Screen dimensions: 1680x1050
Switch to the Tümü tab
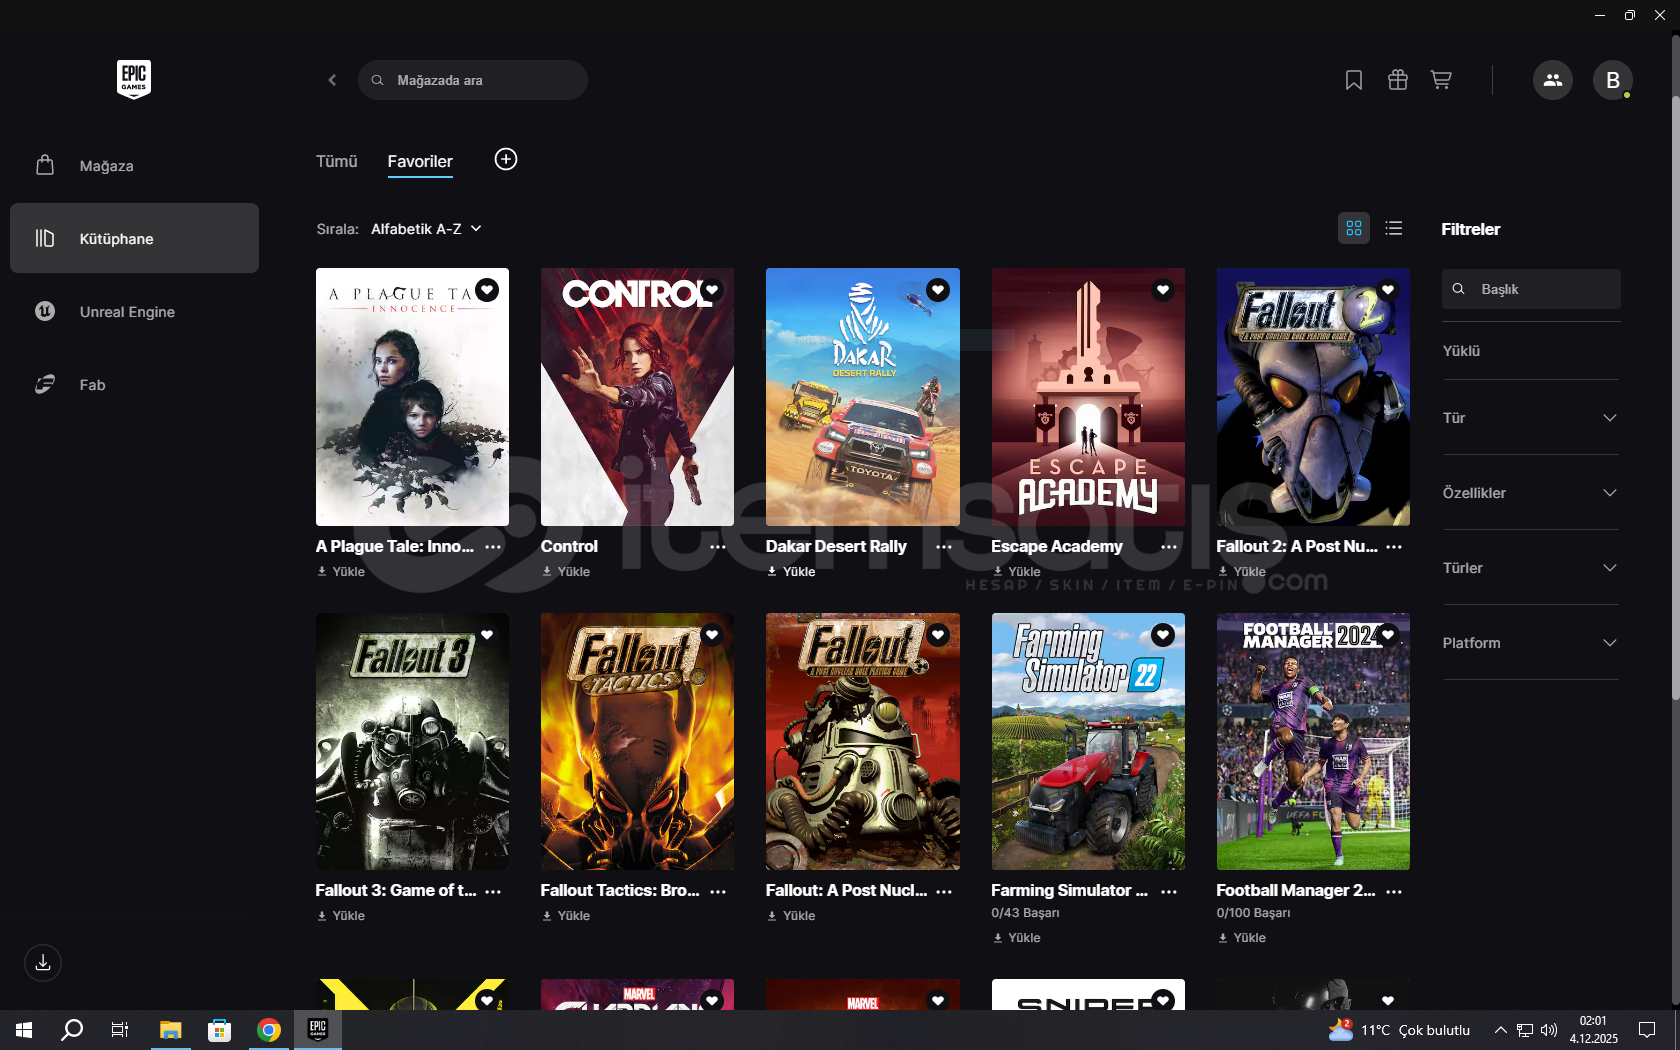pos(337,161)
